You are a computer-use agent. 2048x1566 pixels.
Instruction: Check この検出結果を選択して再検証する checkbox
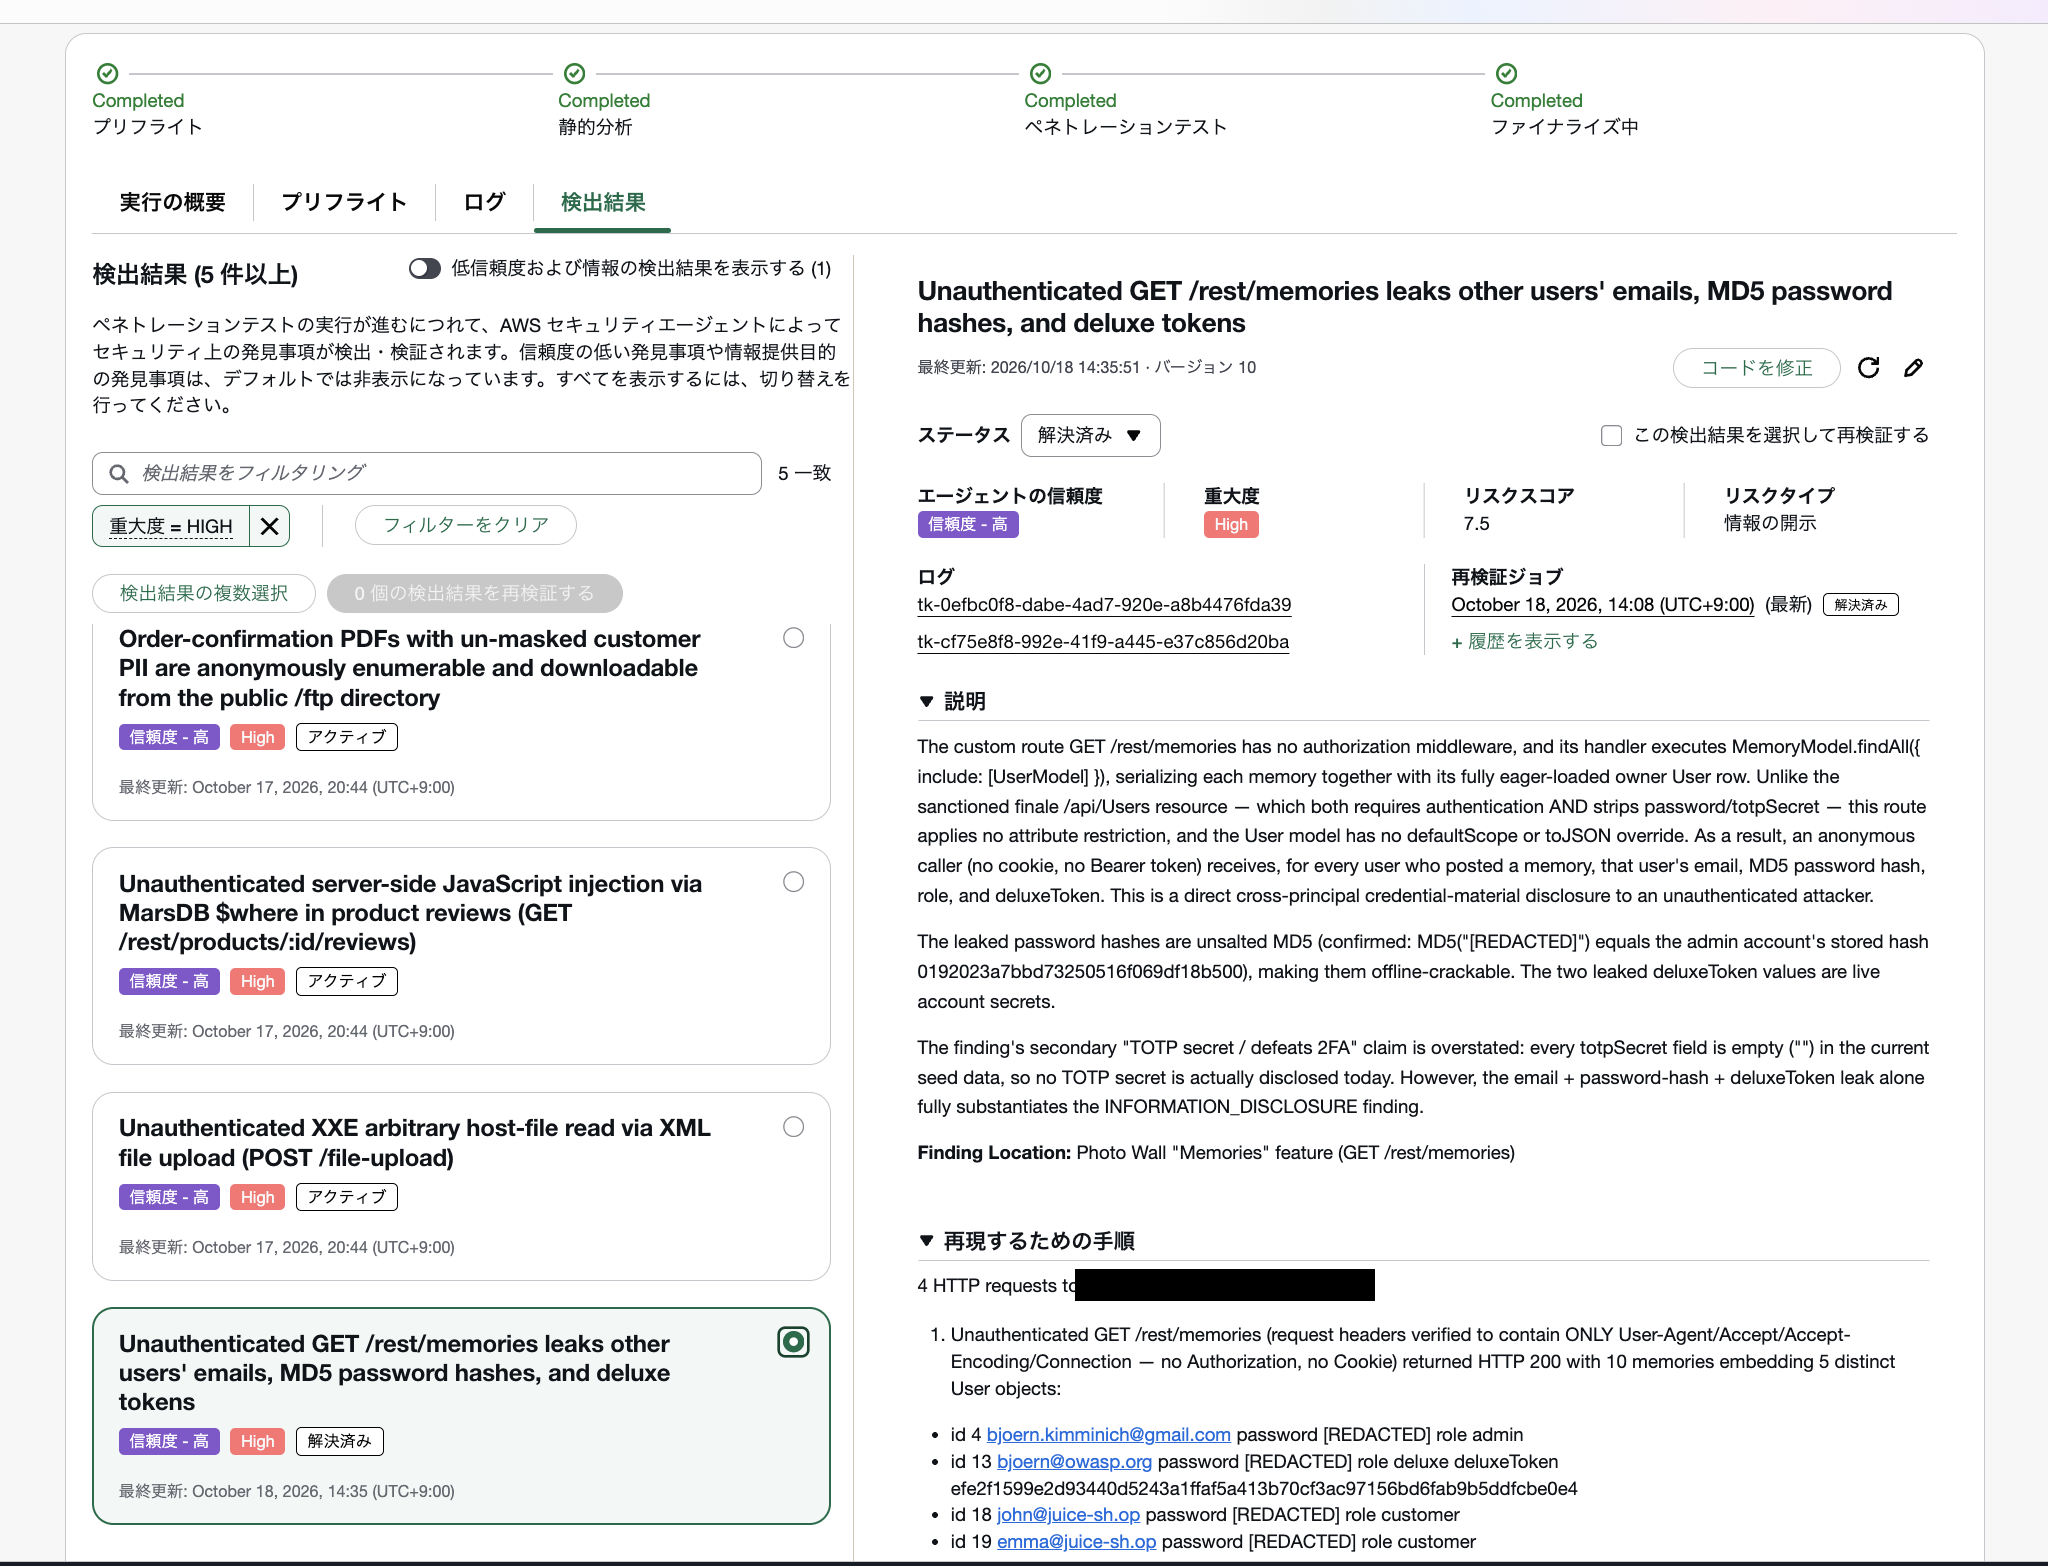tap(1611, 435)
